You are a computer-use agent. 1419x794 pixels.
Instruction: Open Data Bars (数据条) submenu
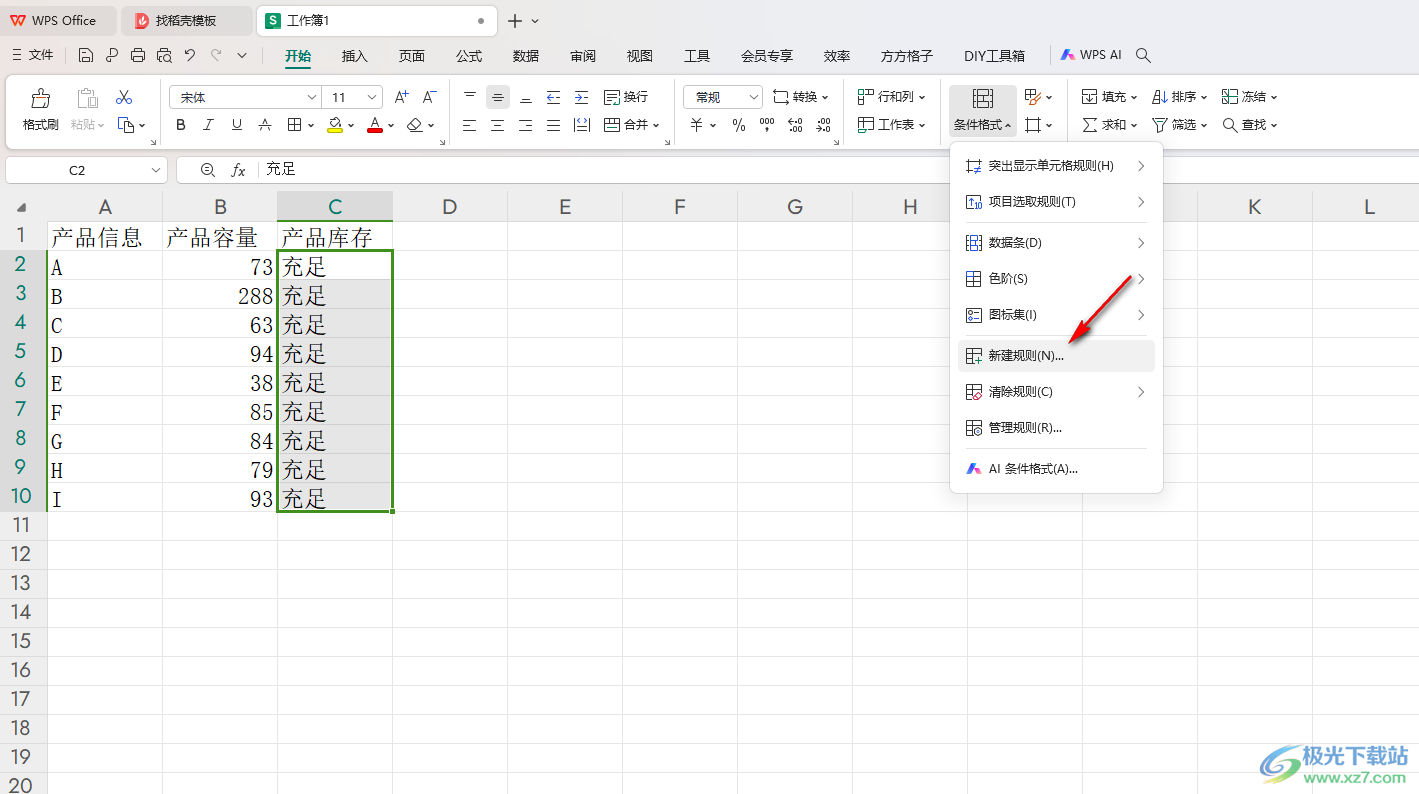(1056, 243)
